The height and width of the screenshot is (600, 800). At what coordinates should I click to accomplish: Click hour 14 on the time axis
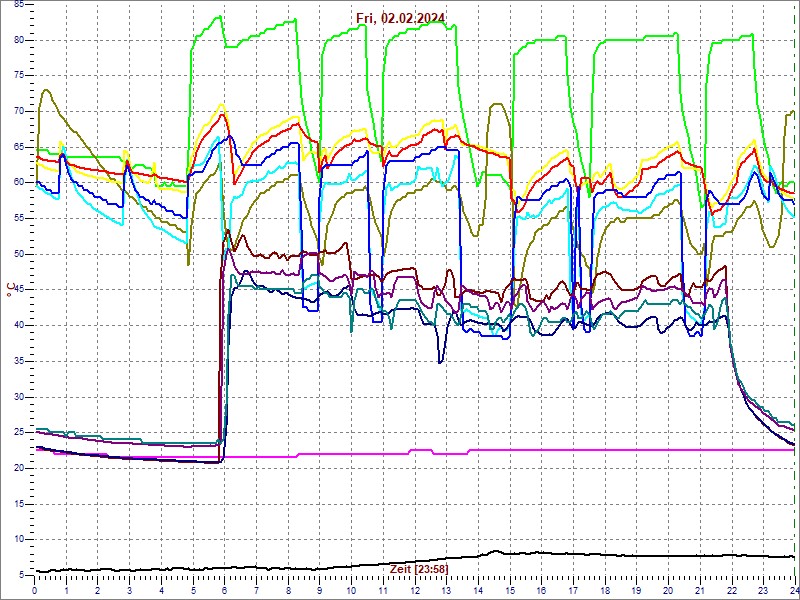(479, 589)
